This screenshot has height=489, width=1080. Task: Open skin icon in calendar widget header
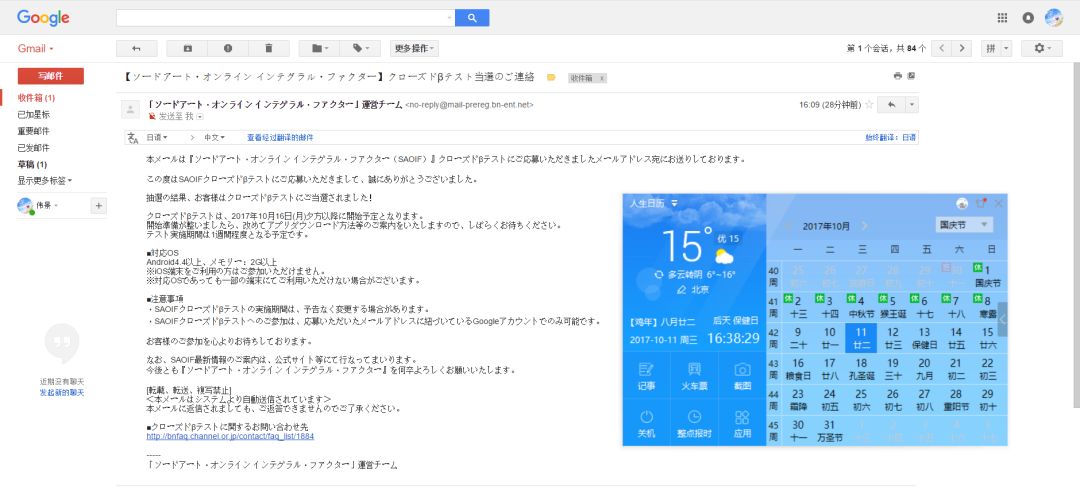(x=981, y=203)
